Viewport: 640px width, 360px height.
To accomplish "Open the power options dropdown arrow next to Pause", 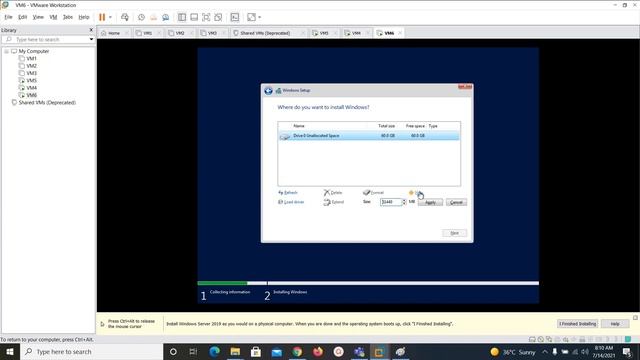I will [110, 17].
